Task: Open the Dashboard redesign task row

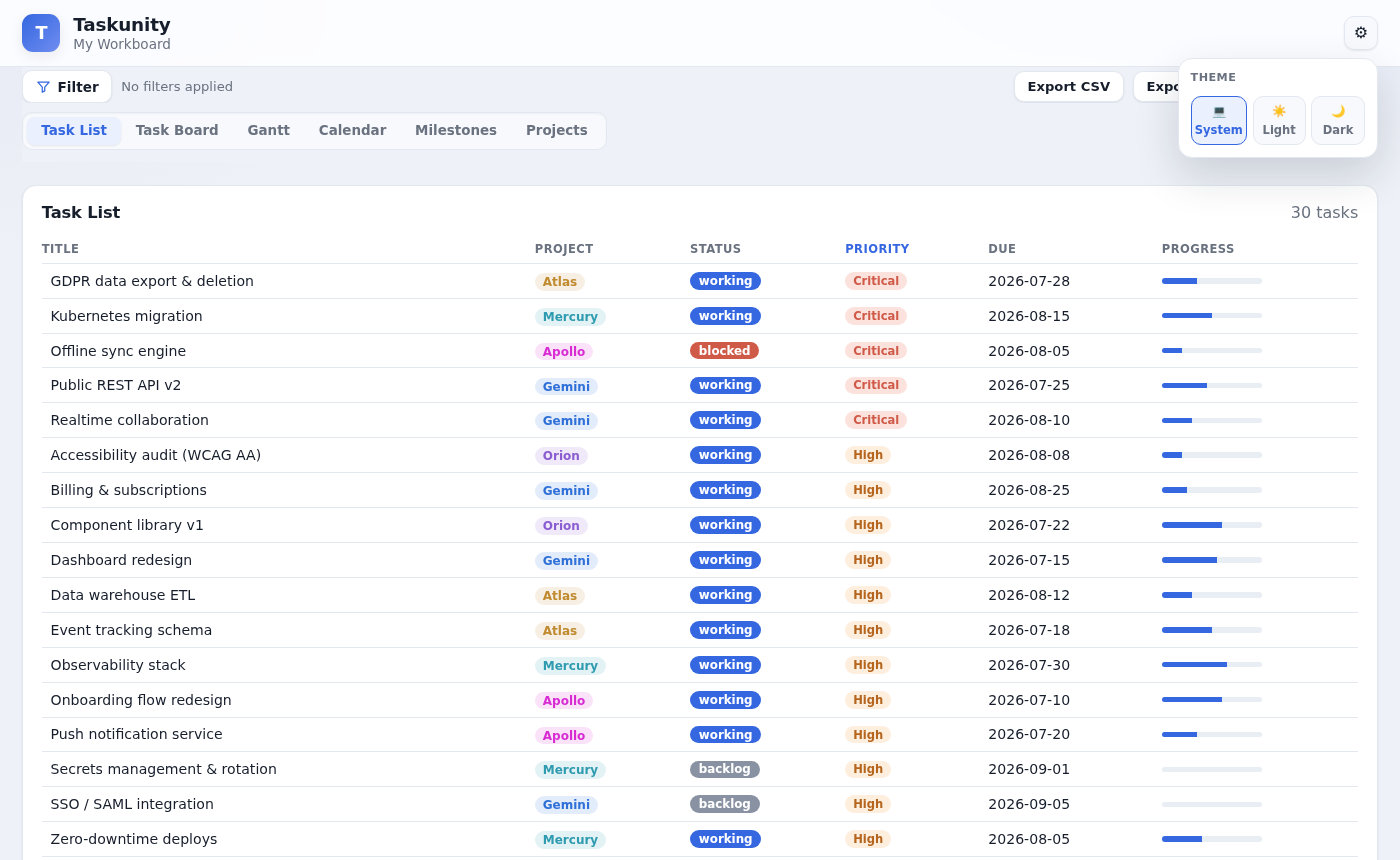Action: [x=700, y=560]
